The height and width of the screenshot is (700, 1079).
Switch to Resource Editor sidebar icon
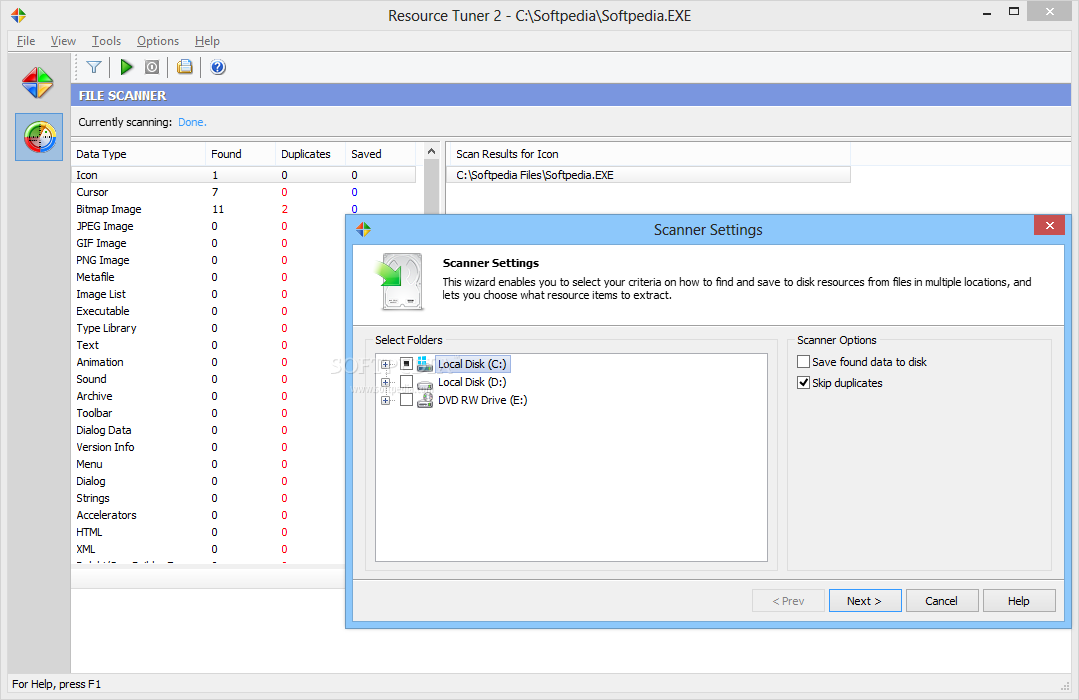38,83
